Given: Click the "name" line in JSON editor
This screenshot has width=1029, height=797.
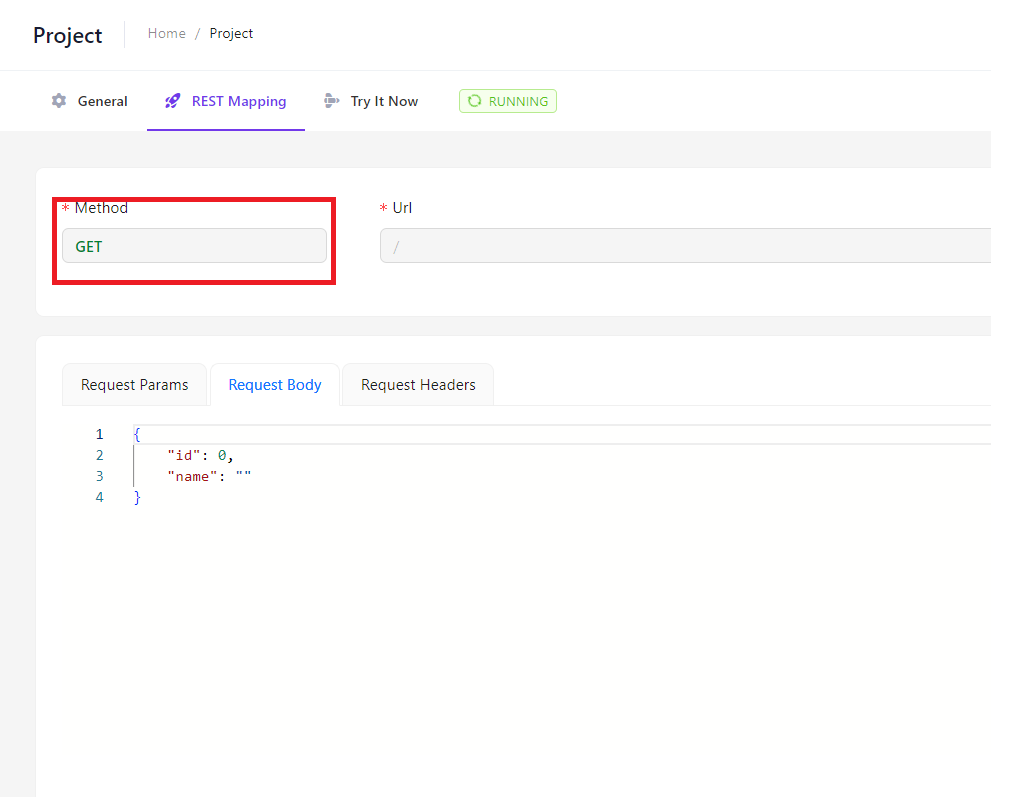Looking at the screenshot, I should (x=209, y=477).
